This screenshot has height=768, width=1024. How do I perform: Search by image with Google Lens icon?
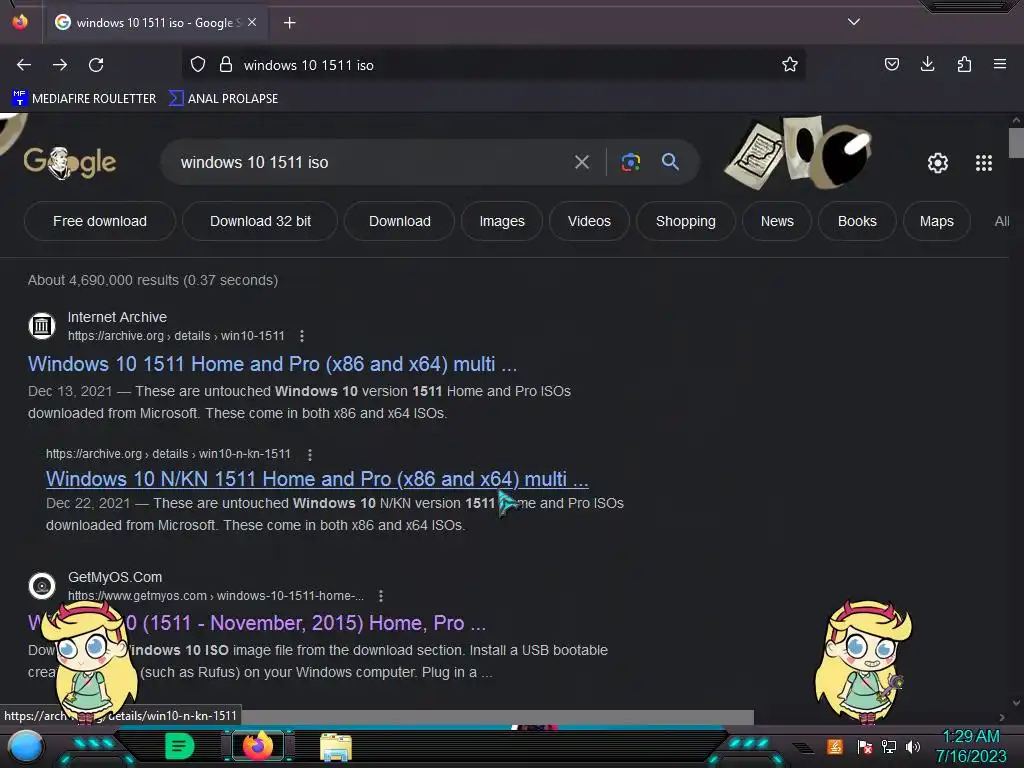(630, 162)
